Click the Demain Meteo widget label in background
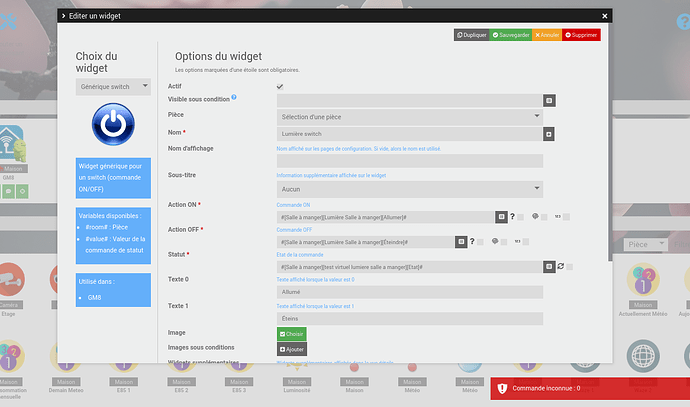 click(x=66, y=390)
